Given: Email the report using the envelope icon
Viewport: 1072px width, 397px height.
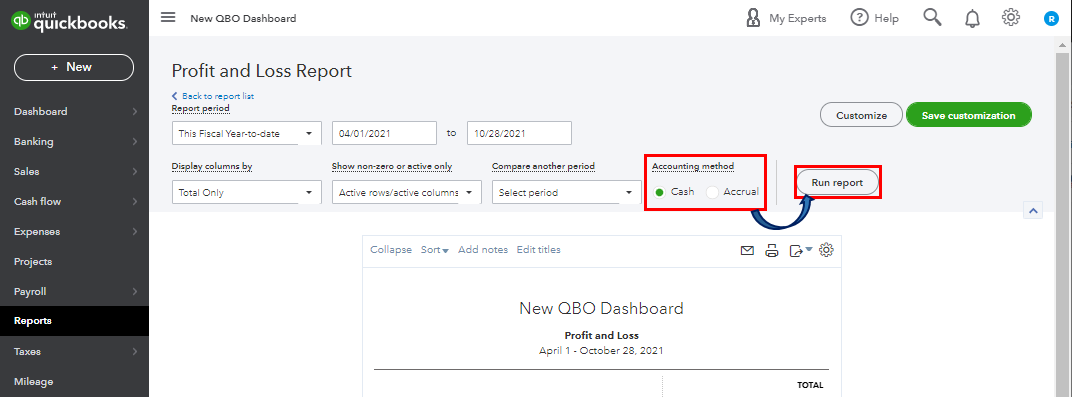Looking at the screenshot, I should click(747, 251).
